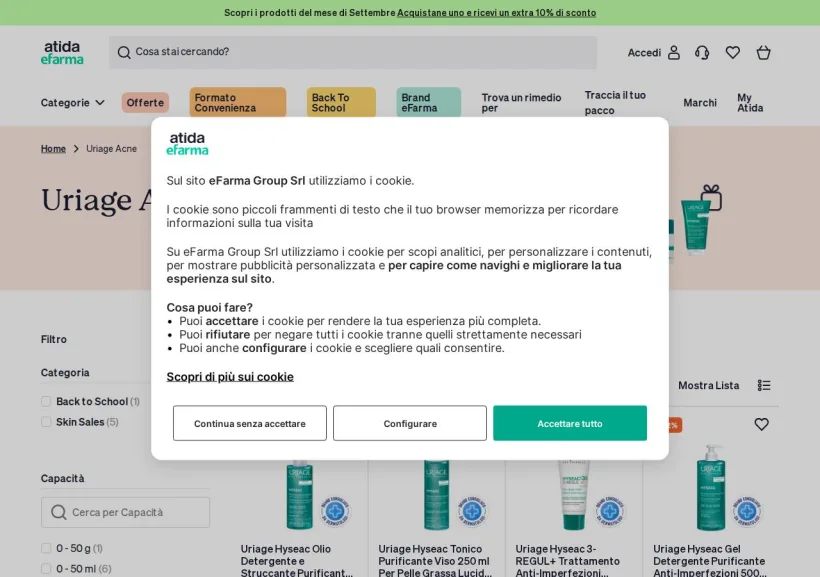Open Uriage Hyseac Gel Detergente title link
This screenshot has height=577, width=820.
pyautogui.click(x=710, y=561)
